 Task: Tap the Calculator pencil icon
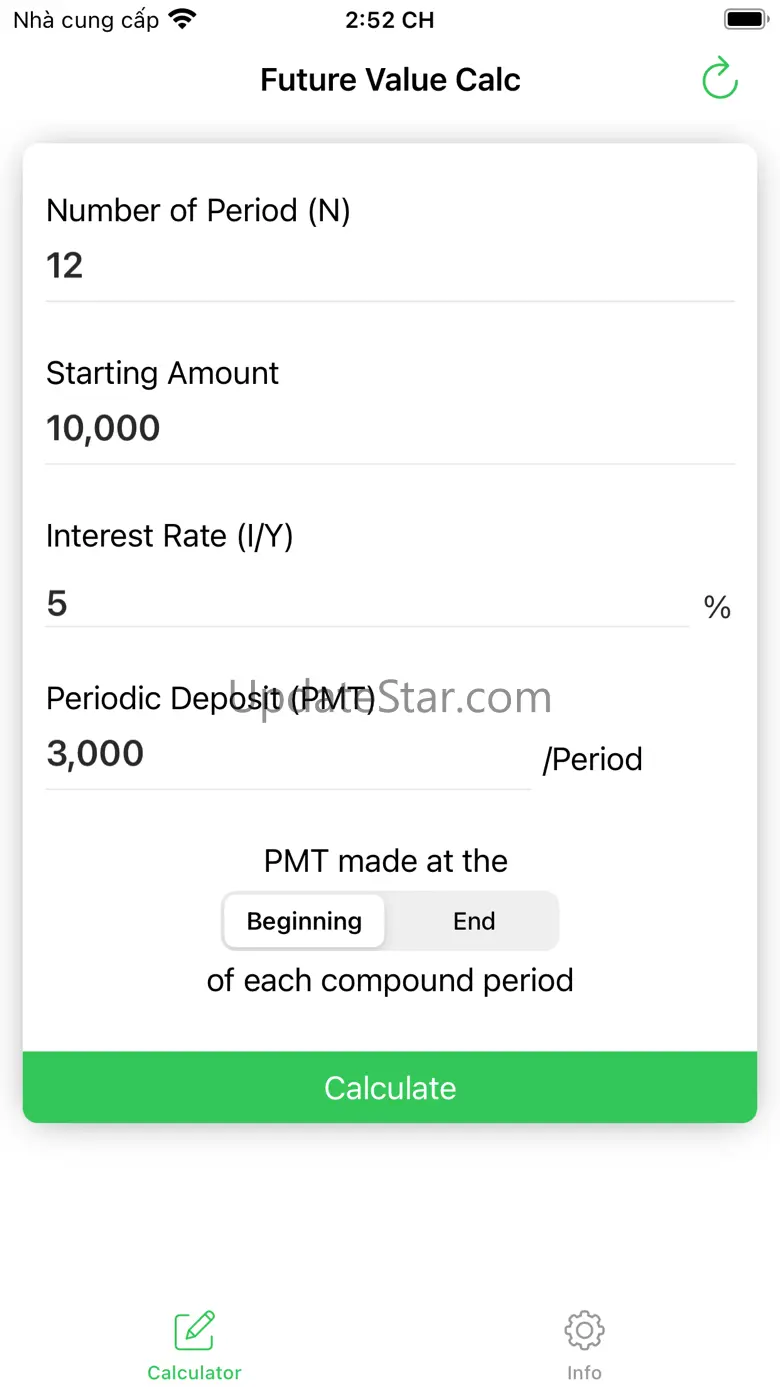[x=194, y=1331]
